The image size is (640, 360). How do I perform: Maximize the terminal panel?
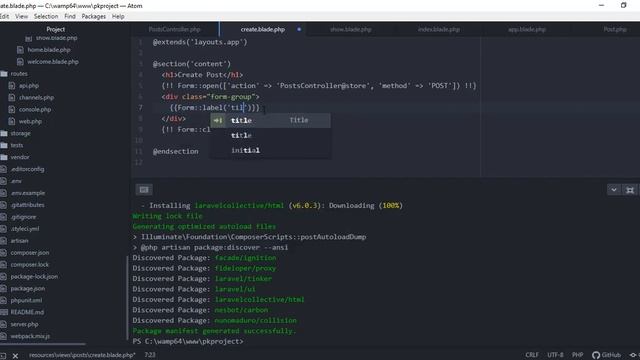pyautogui.click(x=630, y=190)
